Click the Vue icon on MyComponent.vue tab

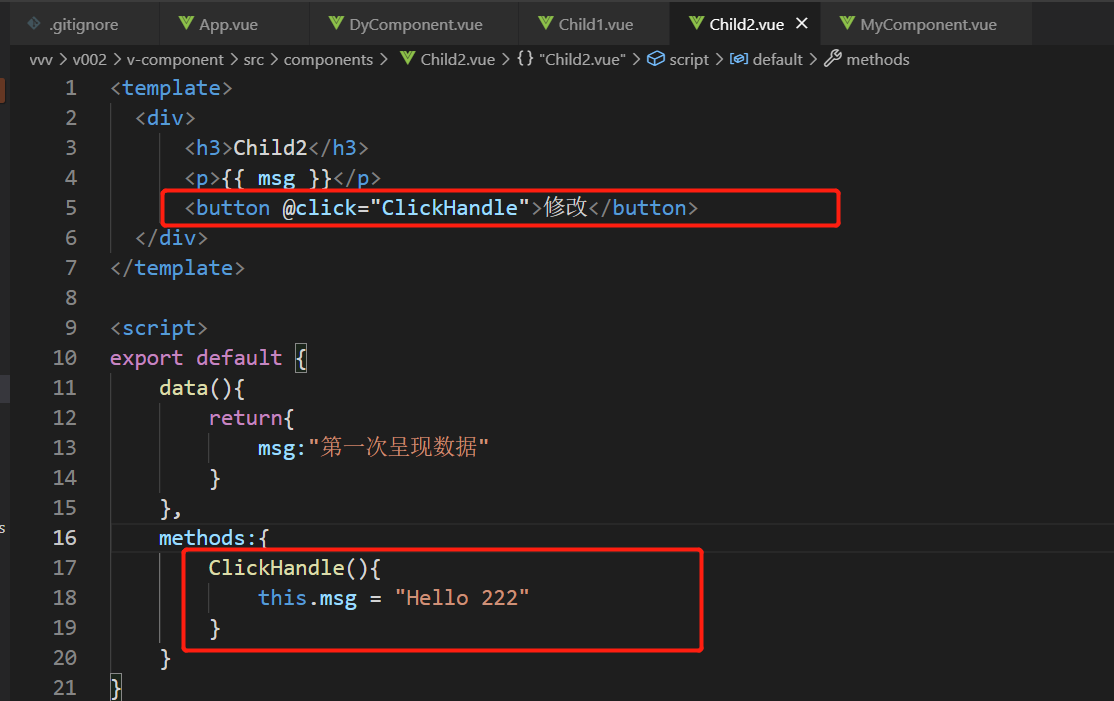(x=847, y=23)
